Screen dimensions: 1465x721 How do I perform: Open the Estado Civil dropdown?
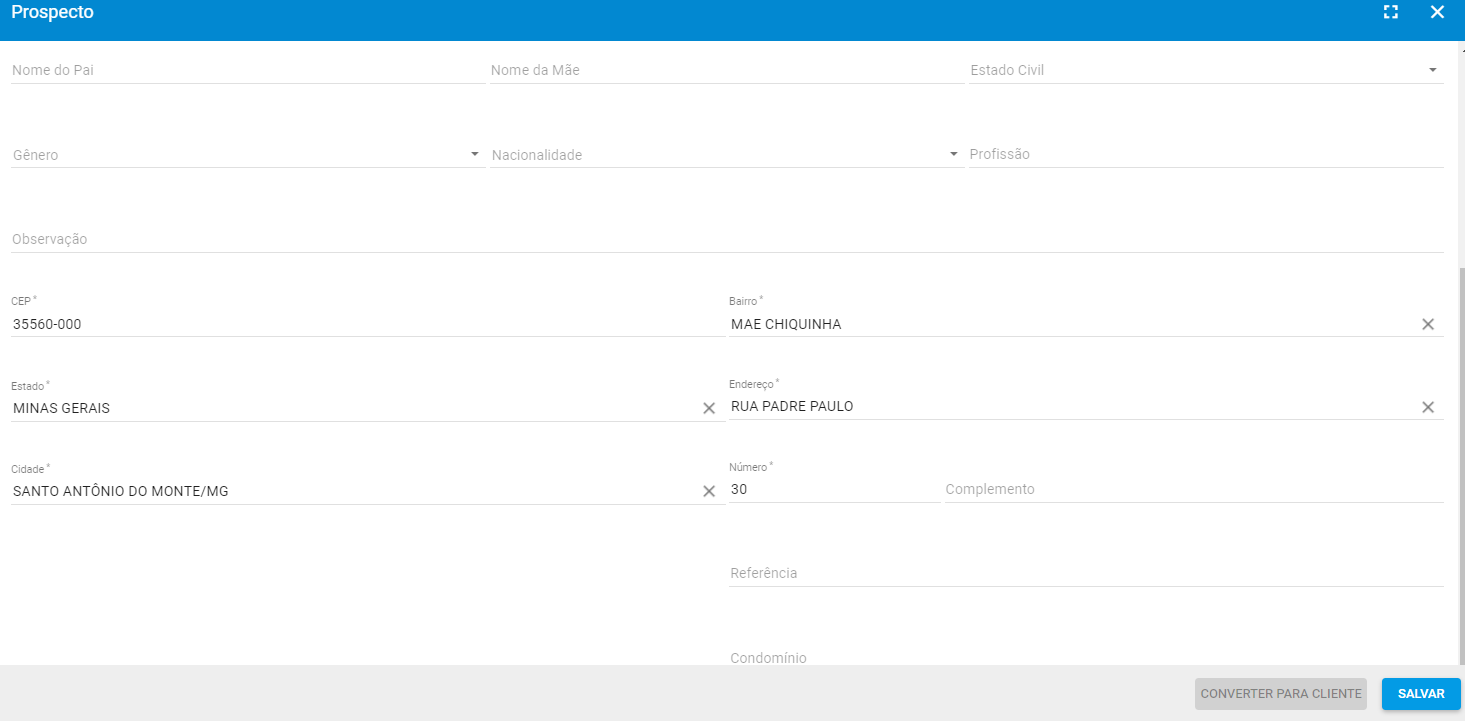1434,69
